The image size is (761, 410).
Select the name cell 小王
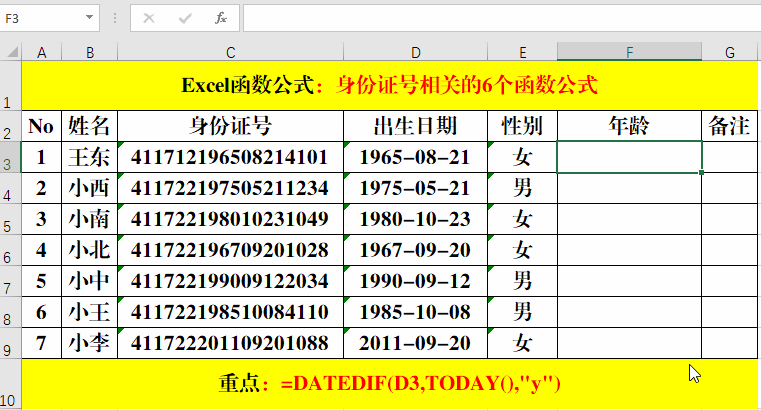point(90,312)
